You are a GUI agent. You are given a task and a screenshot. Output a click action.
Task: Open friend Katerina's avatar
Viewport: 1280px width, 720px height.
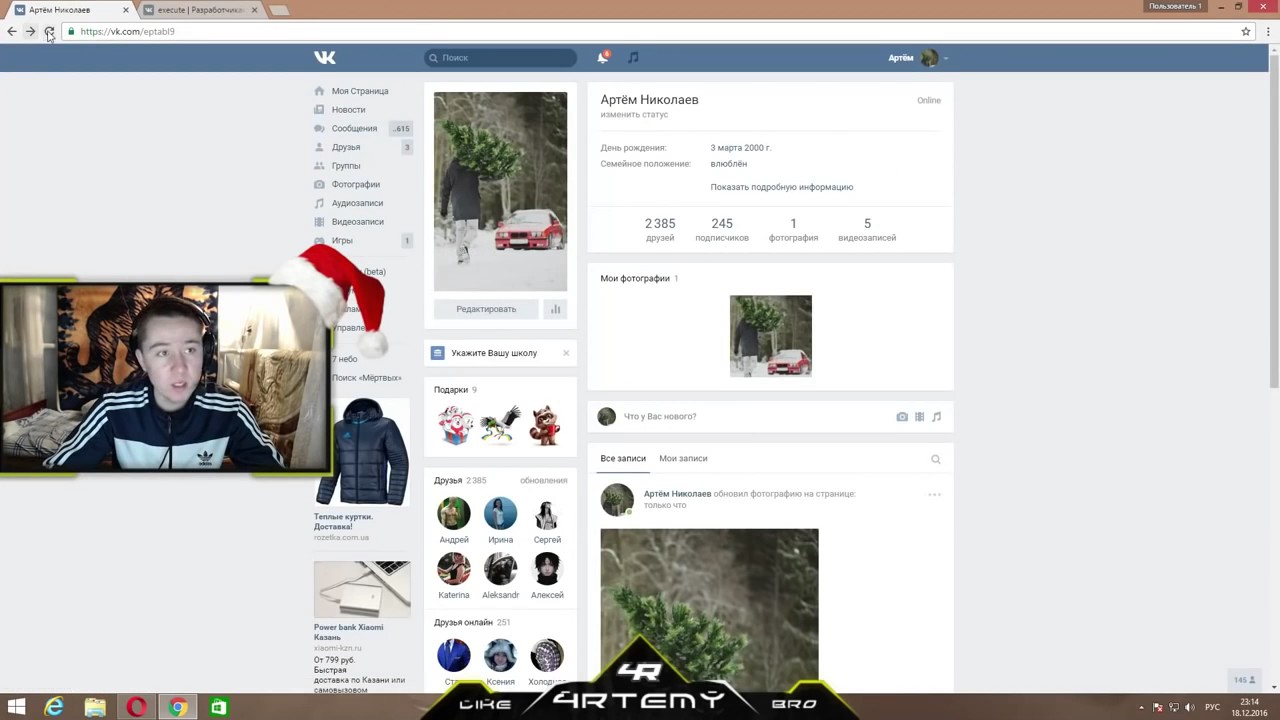click(453, 569)
